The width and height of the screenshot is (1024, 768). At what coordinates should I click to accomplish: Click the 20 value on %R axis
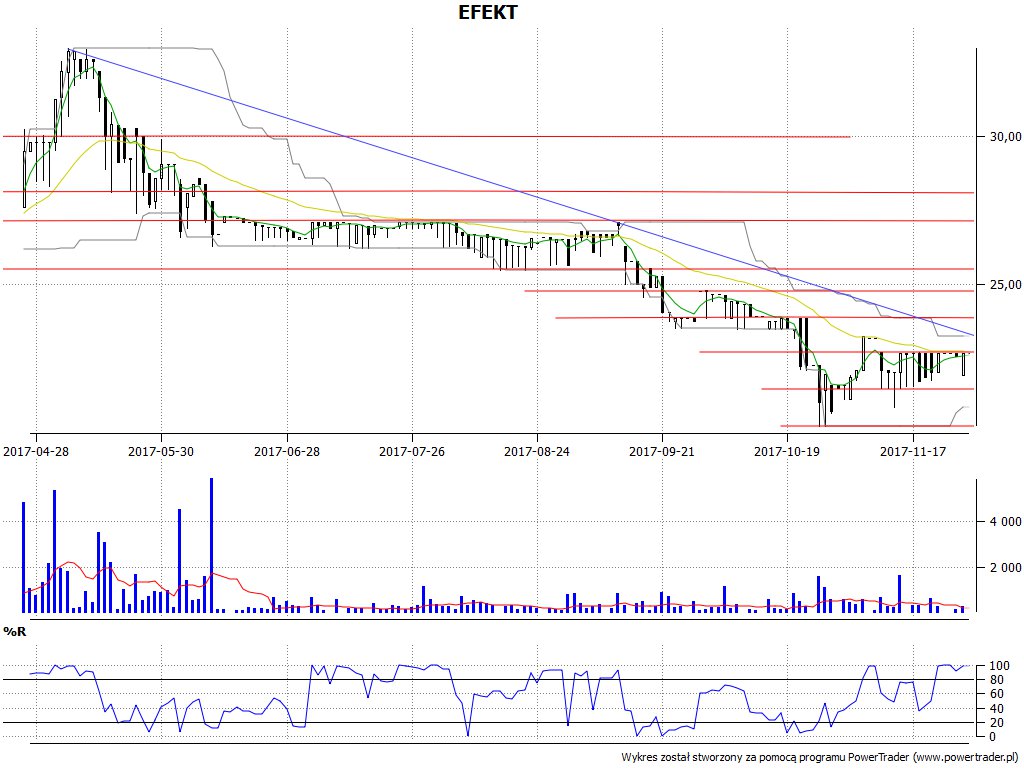click(x=997, y=722)
